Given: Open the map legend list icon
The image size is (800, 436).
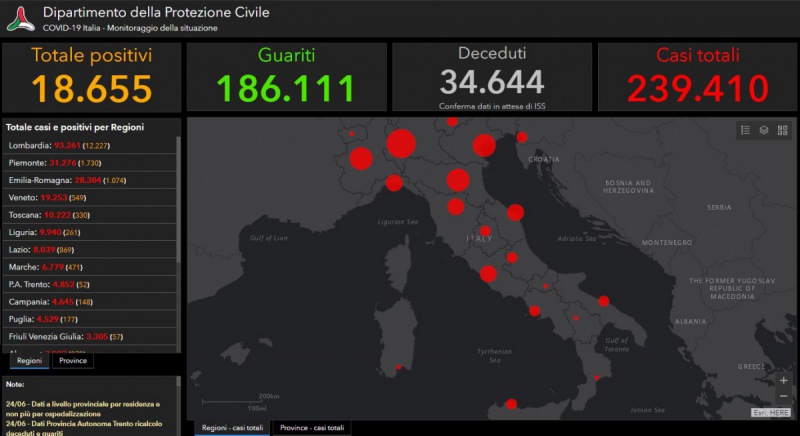Looking at the screenshot, I should pyautogui.click(x=745, y=130).
